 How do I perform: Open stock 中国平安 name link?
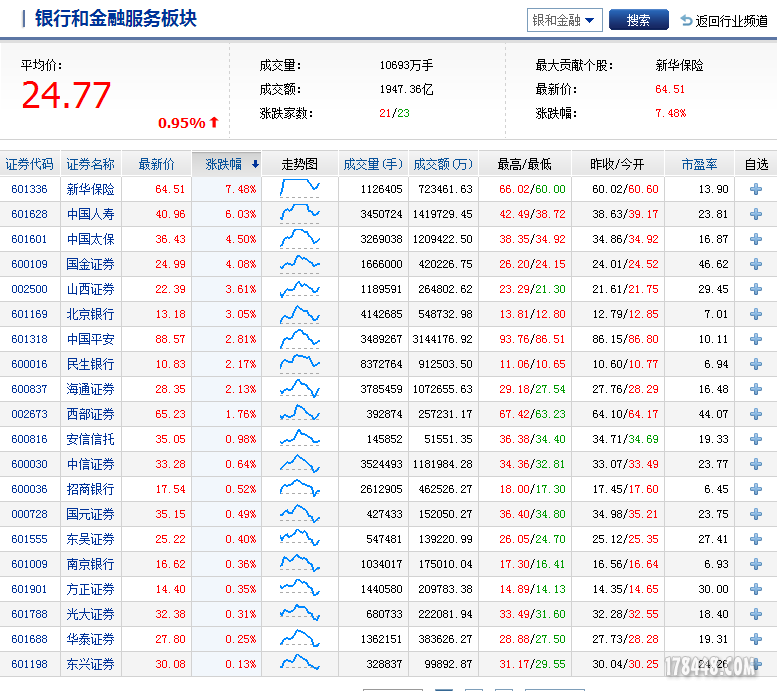[x=91, y=339]
